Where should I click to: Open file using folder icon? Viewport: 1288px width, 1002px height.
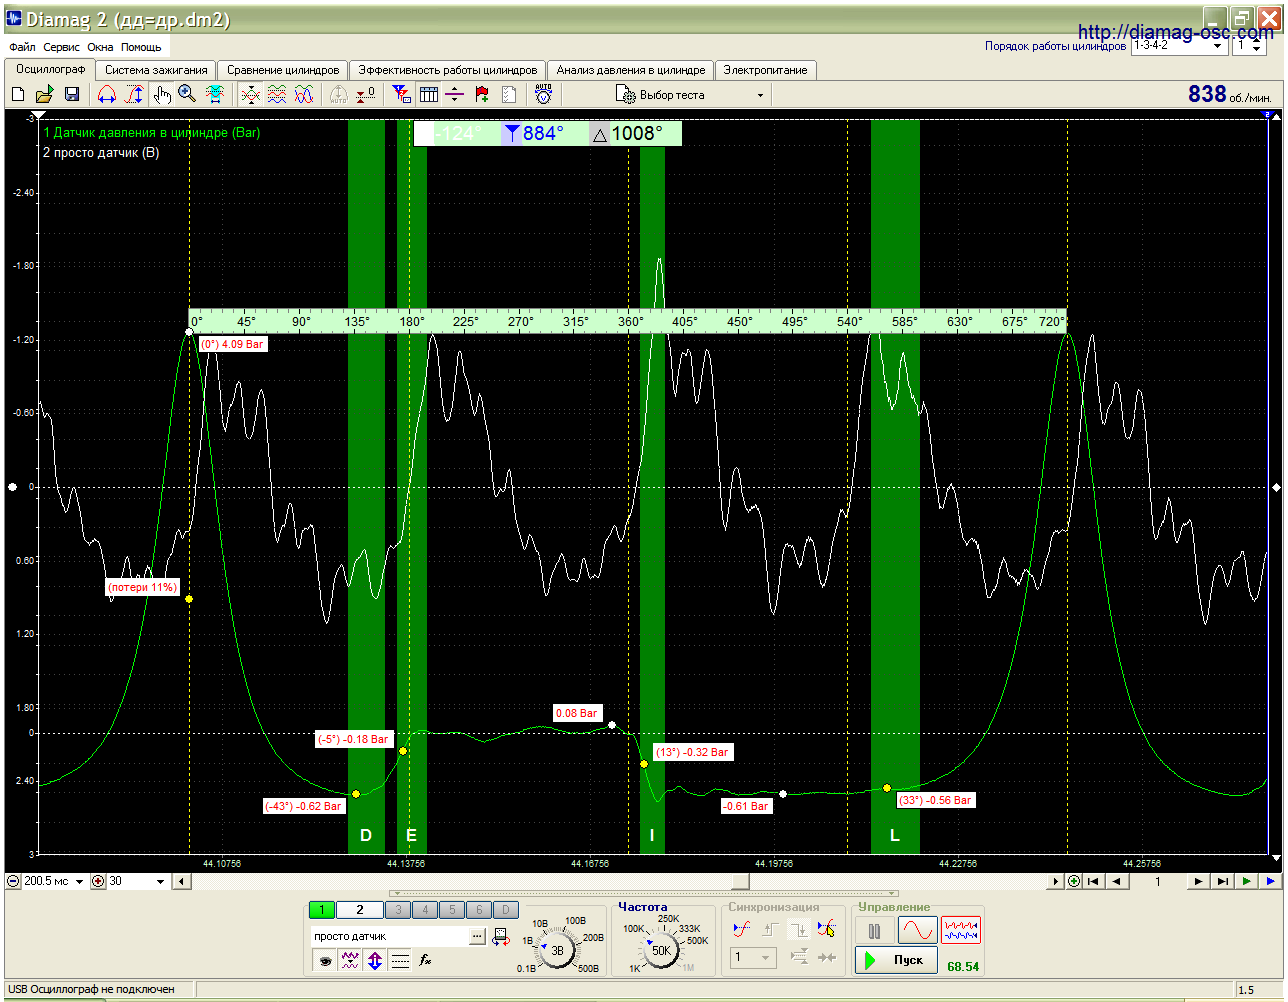[x=44, y=94]
